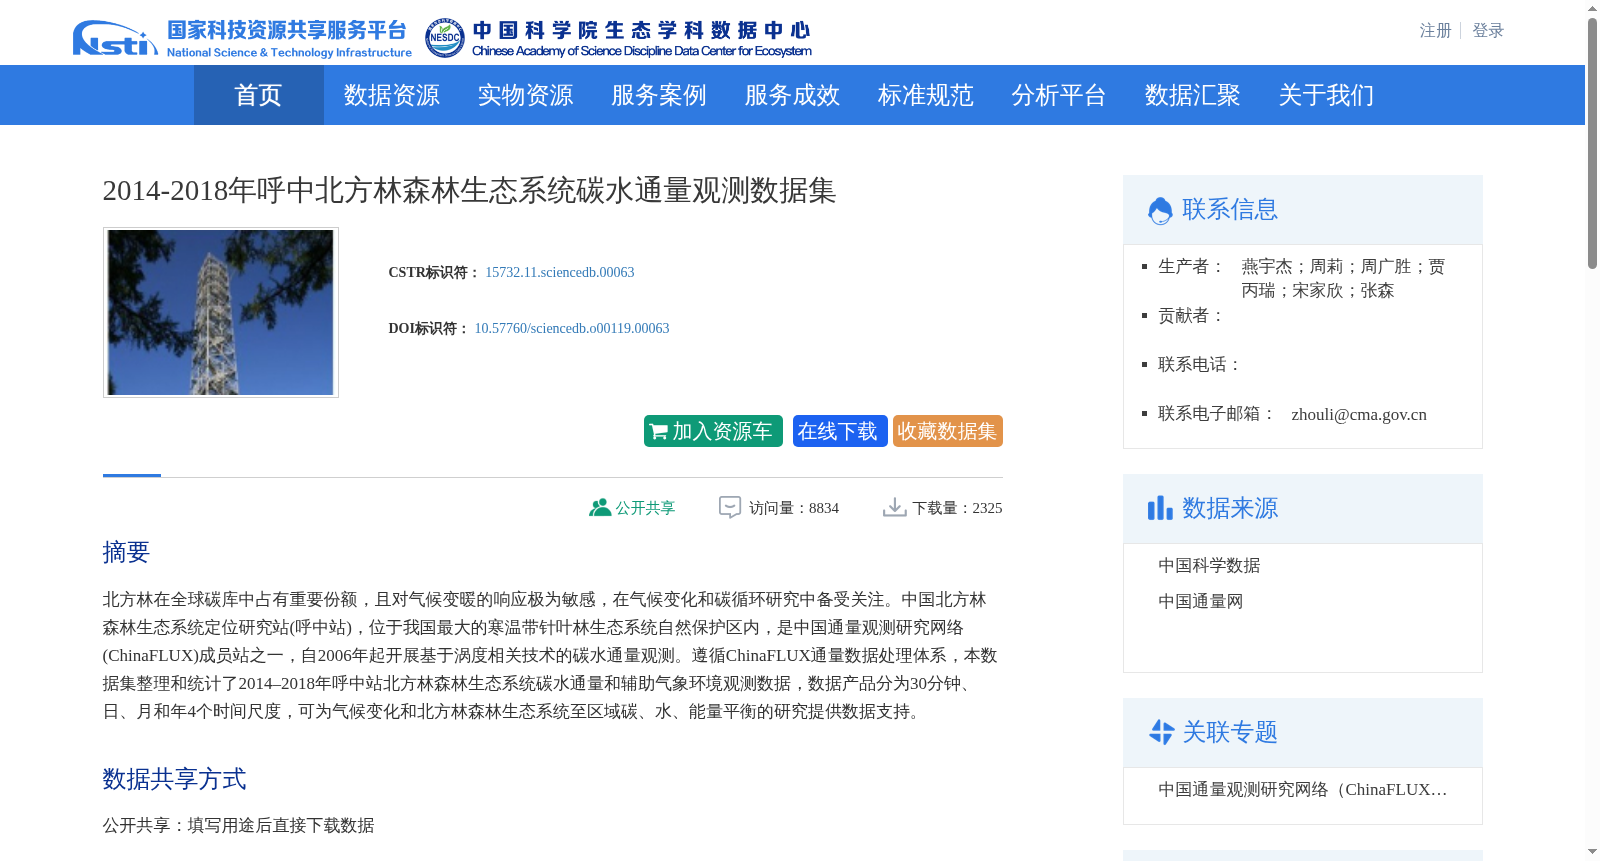Click the data source bar chart icon

pos(1160,508)
